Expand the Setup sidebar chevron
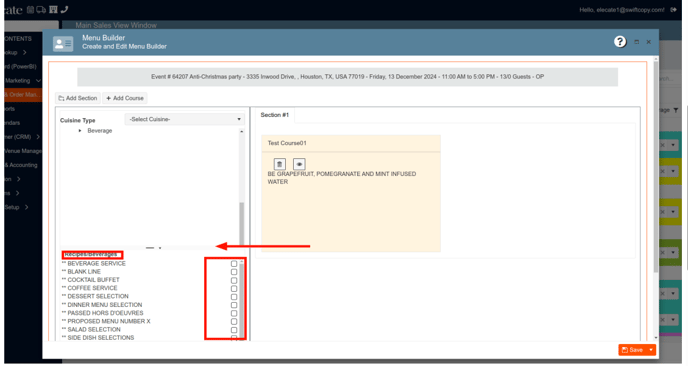Screen dimensions: 688x366 coord(26,207)
